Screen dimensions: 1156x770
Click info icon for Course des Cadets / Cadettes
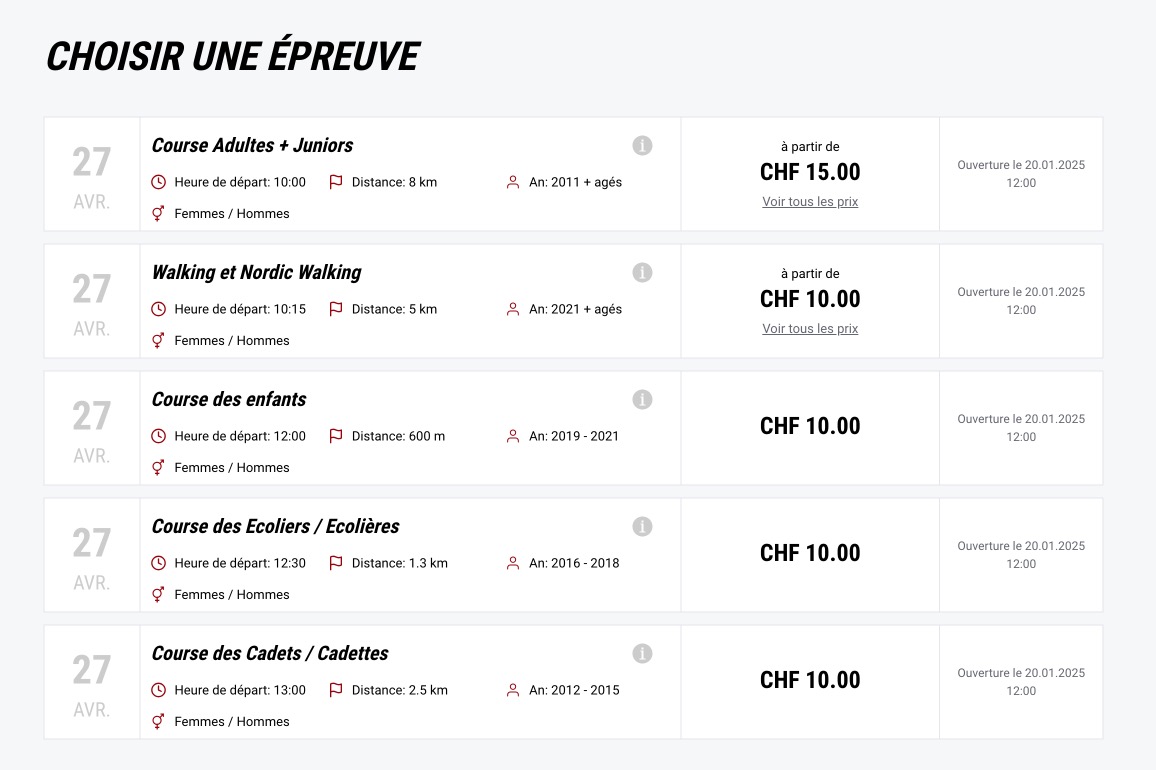pyautogui.click(x=642, y=654)
